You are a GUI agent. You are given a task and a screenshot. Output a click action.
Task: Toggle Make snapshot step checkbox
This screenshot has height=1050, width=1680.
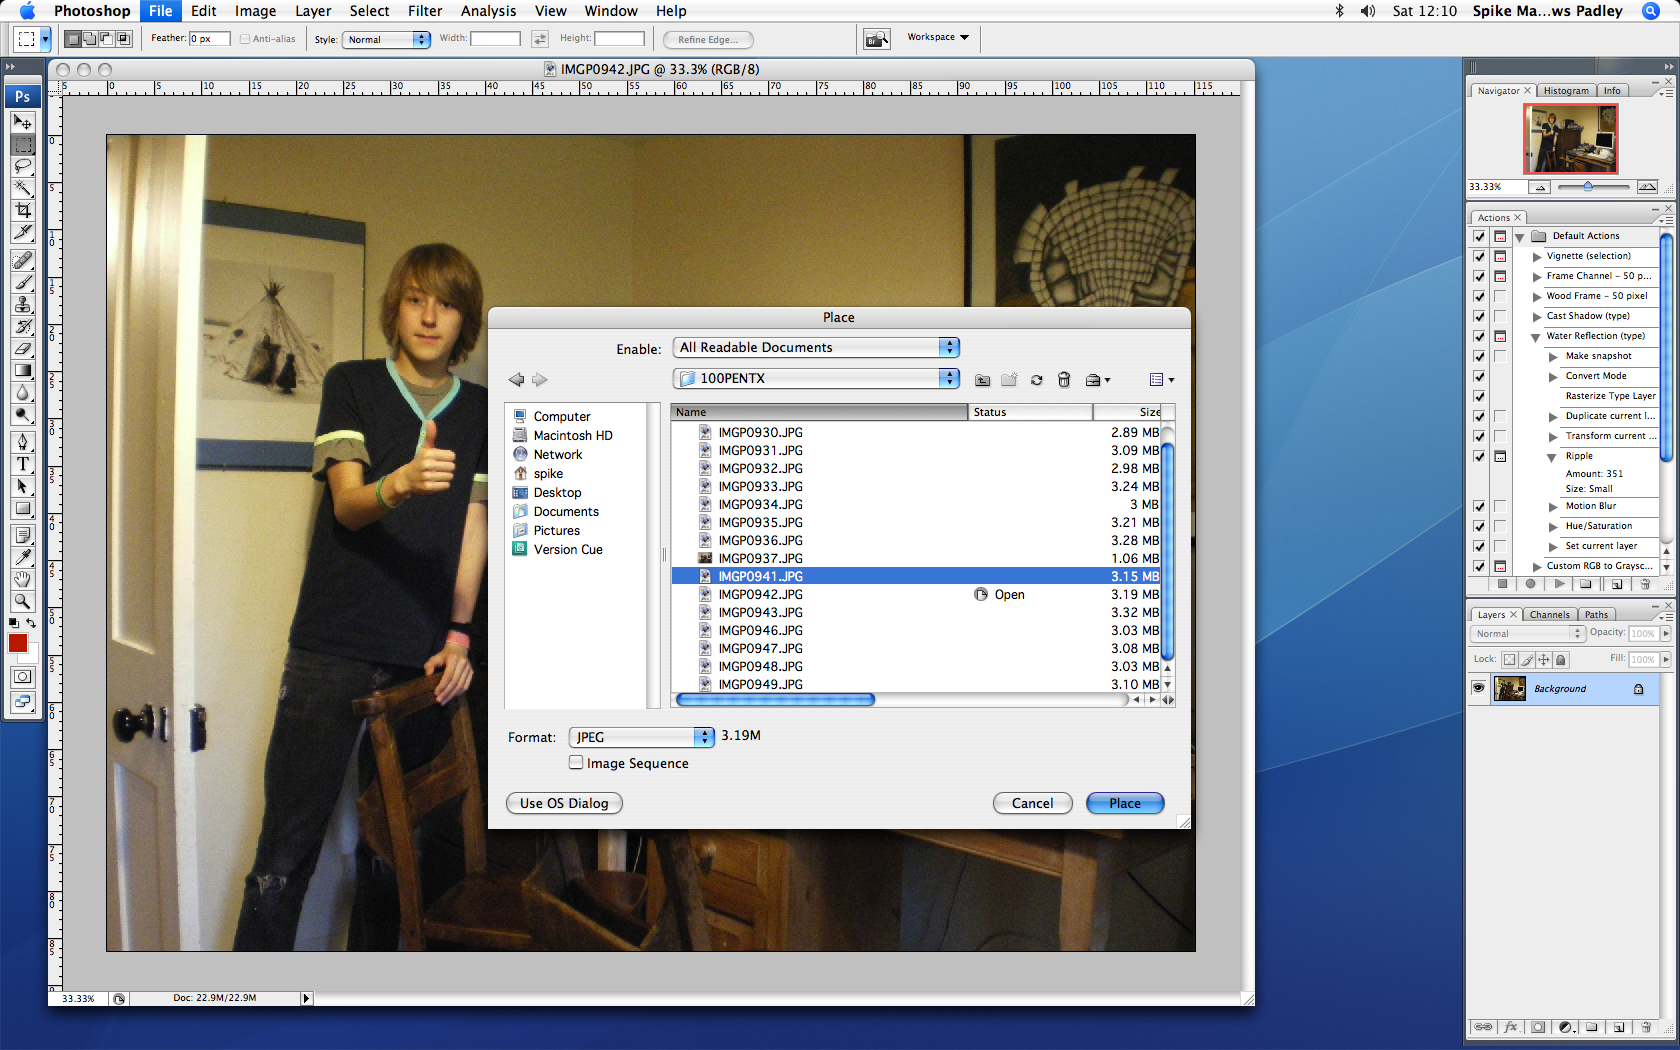click(1479, 356)
